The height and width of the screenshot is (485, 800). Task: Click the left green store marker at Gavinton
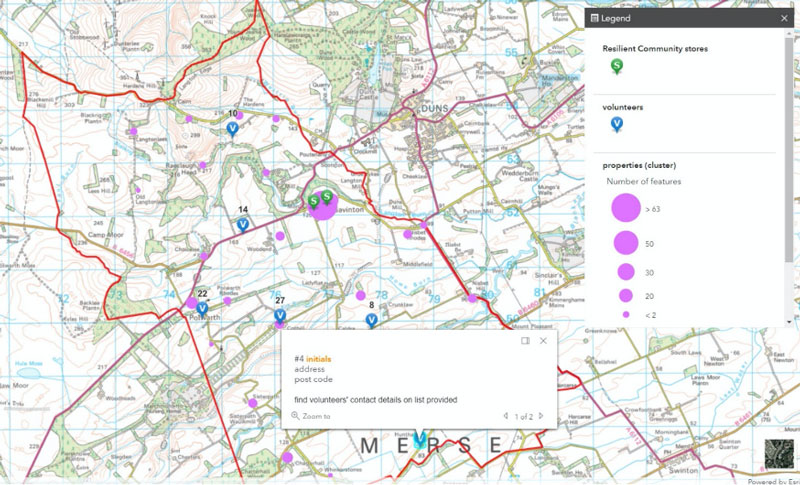(314, 202)
